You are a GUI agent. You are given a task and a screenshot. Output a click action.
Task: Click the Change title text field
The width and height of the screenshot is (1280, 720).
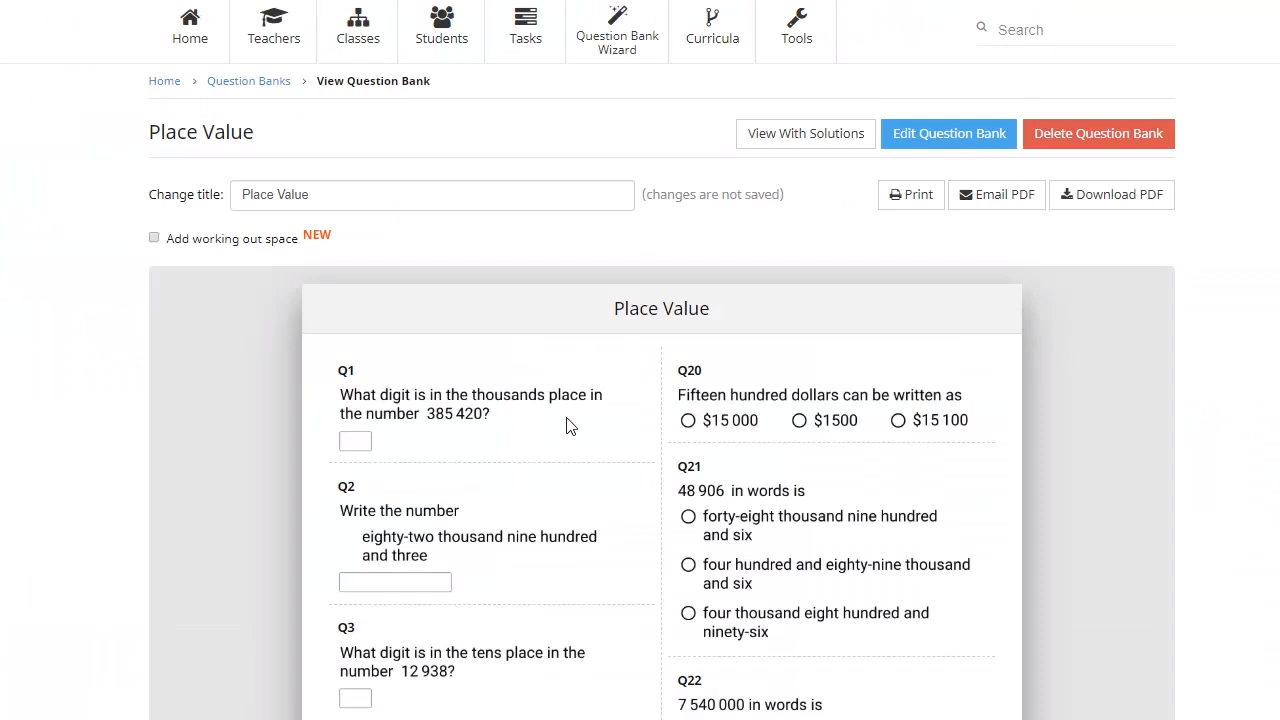coord(432,194)
